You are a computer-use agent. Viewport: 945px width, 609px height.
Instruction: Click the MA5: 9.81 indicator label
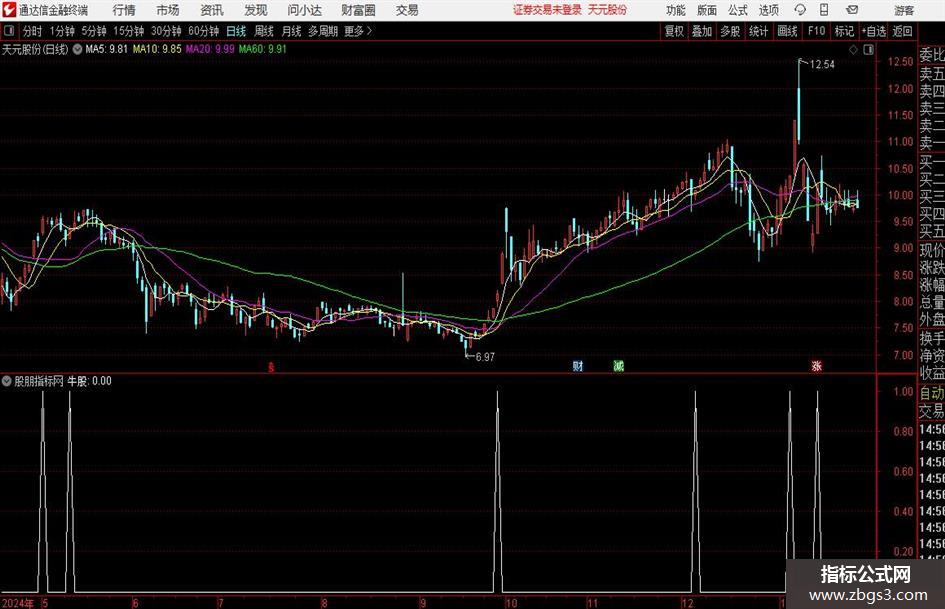coord(107,49)
